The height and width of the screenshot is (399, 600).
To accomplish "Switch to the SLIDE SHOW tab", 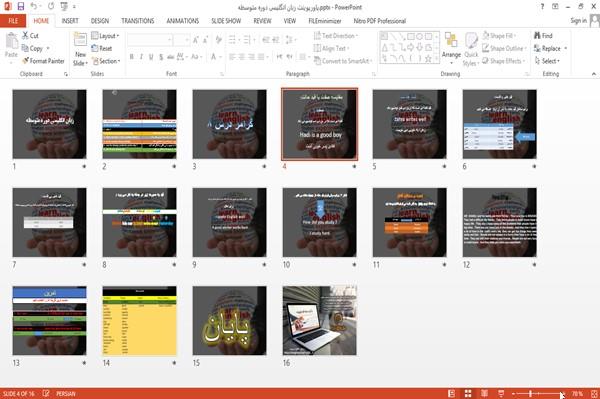I will point(226,21).
